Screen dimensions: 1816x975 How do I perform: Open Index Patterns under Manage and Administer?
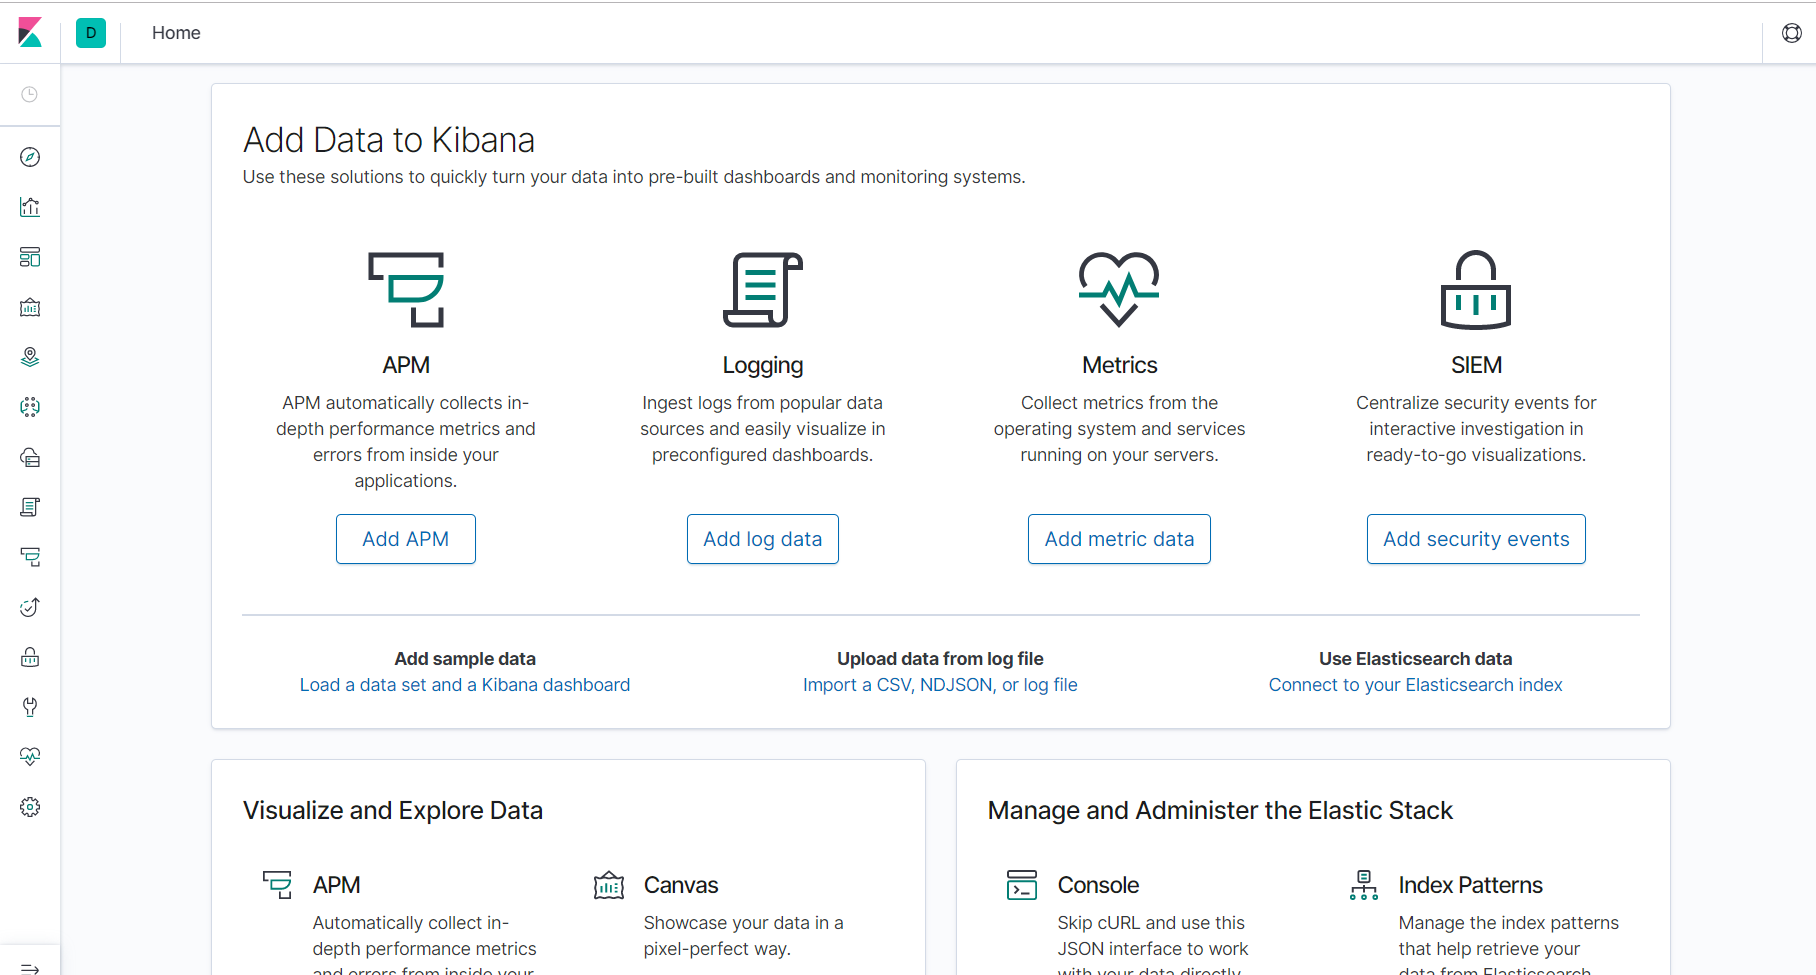1470,885
